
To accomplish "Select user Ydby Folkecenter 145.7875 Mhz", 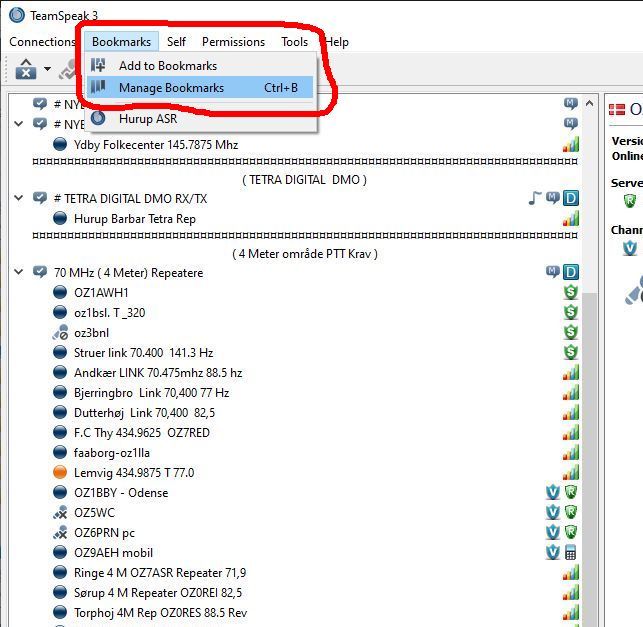I will pos(156,145).
